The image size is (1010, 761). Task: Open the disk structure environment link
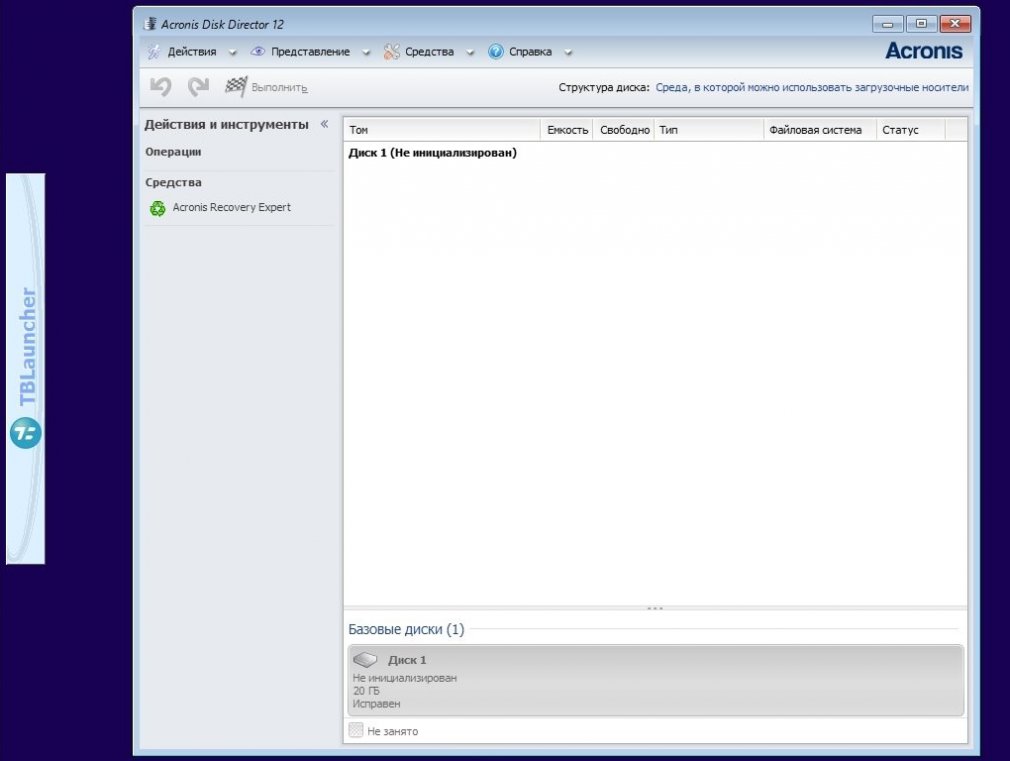tap(812, 88)
